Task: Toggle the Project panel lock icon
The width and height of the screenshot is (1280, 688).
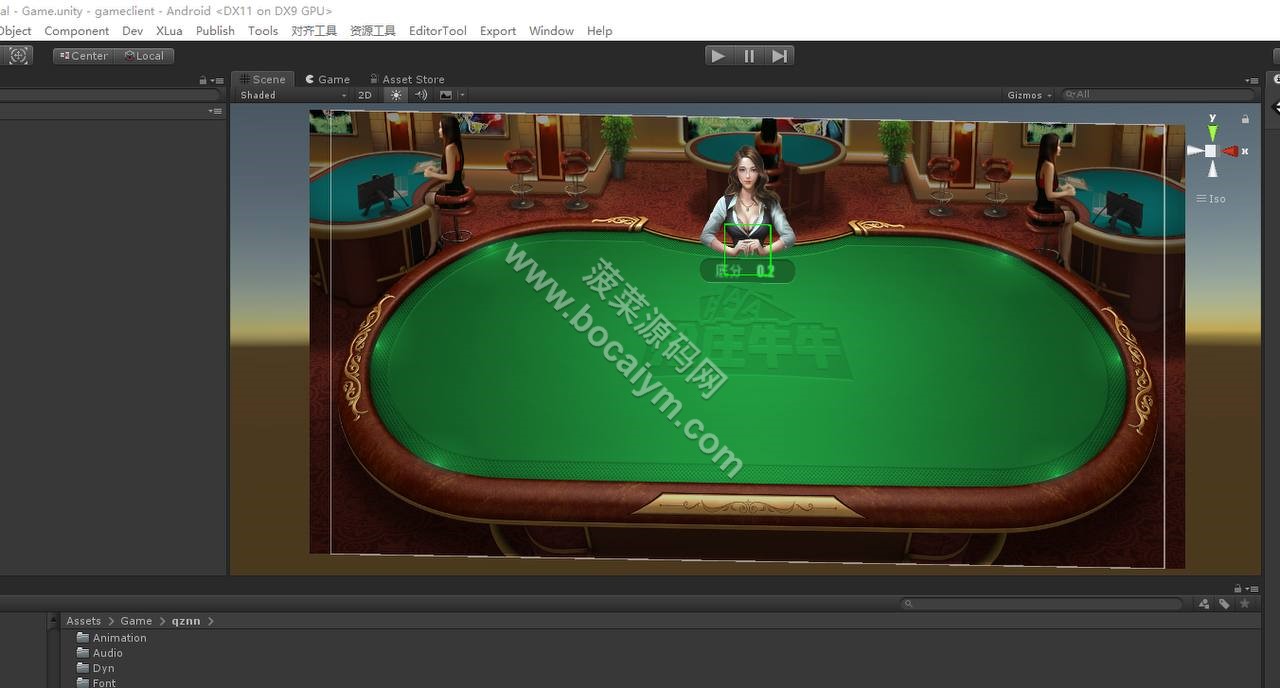Action: pos(1238,588)
